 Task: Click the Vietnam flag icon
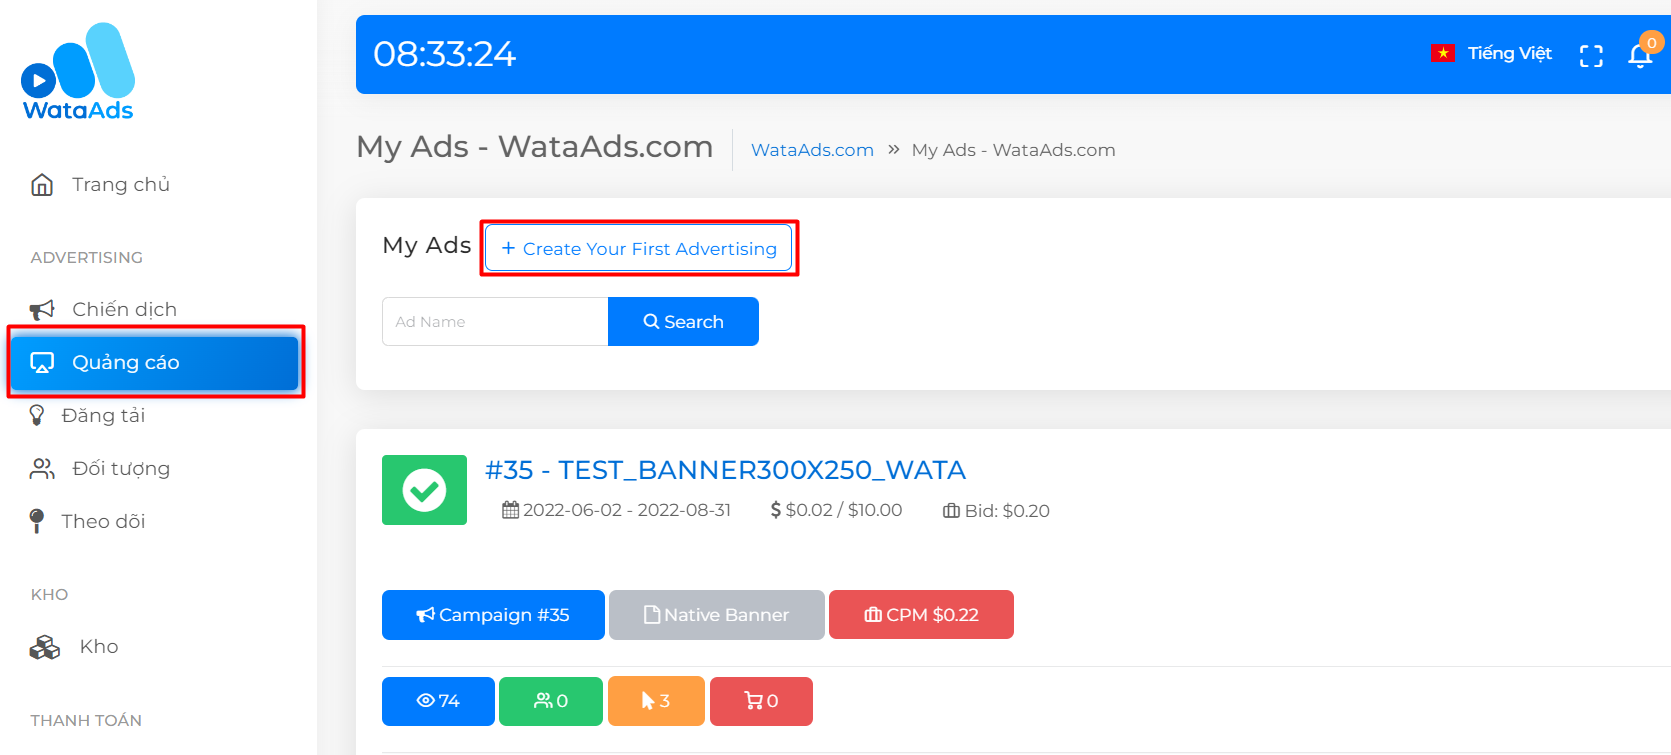point(1443,53)
